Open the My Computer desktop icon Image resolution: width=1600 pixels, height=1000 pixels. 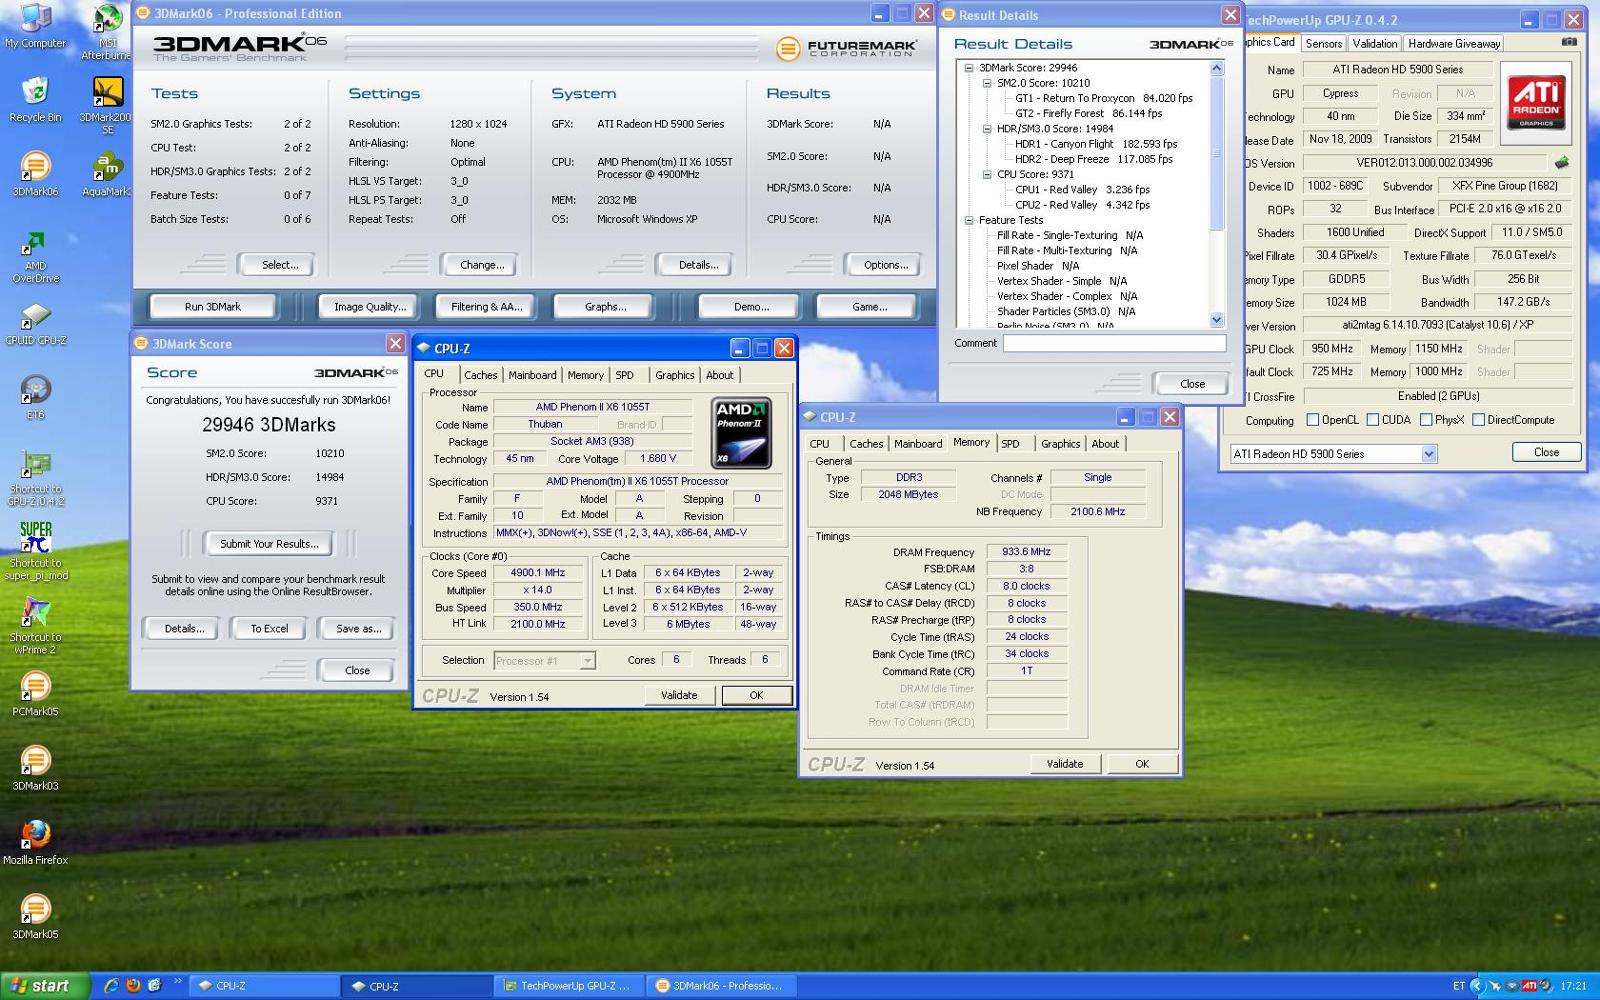tap(36, 25)
